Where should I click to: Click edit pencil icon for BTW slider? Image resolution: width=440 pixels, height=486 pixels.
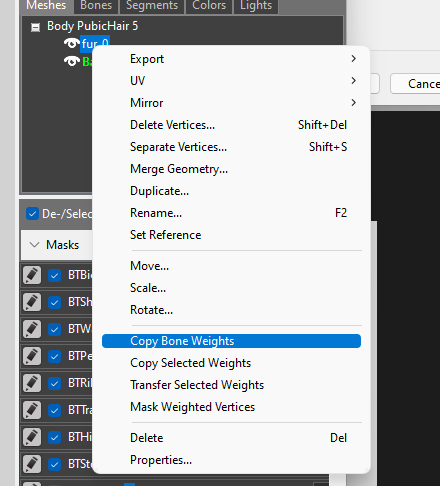coord(32,329)
